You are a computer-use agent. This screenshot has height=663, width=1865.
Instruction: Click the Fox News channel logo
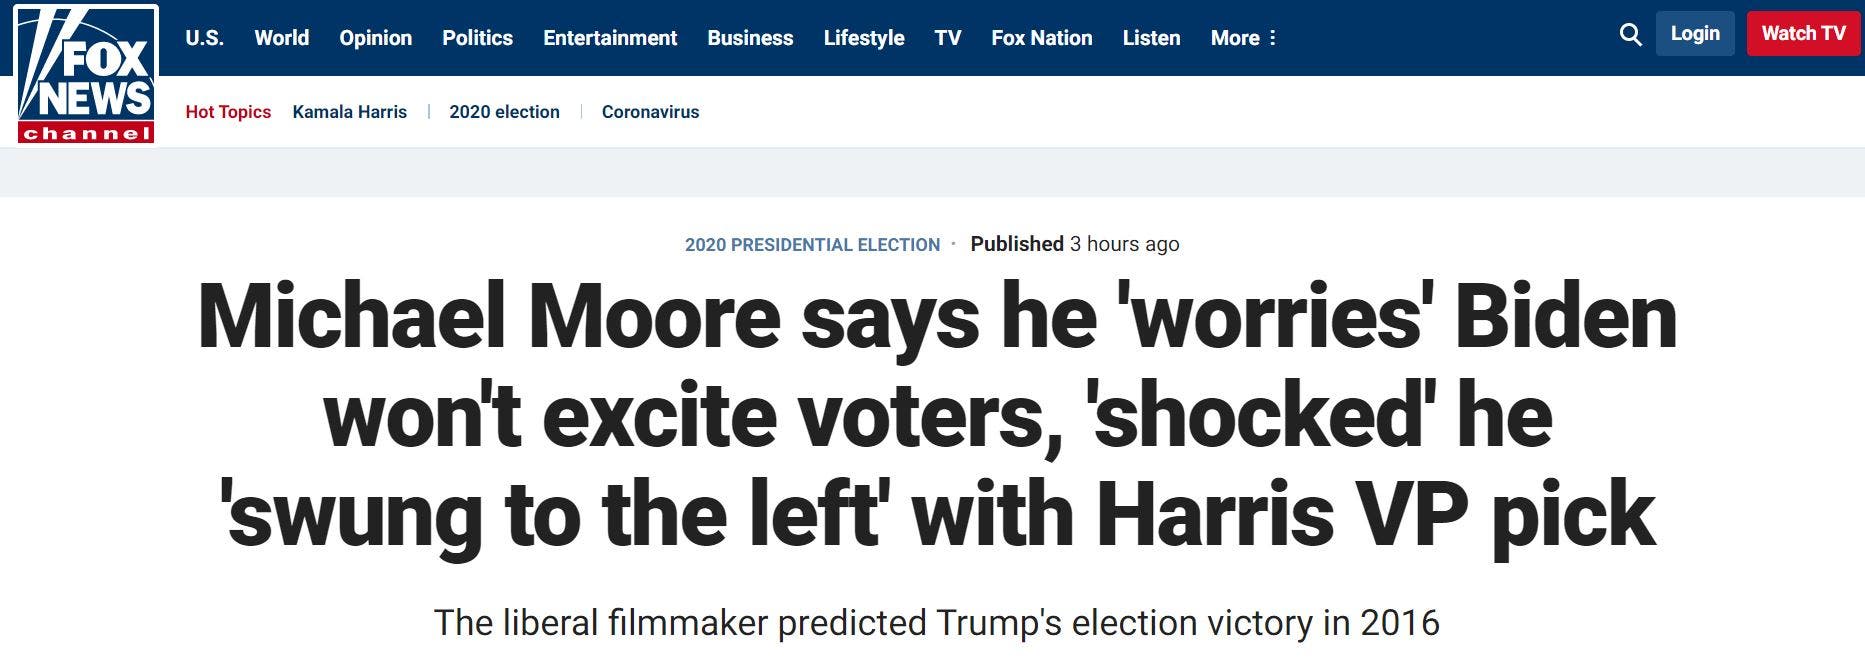pyautogui.click(x=86, y=74)
